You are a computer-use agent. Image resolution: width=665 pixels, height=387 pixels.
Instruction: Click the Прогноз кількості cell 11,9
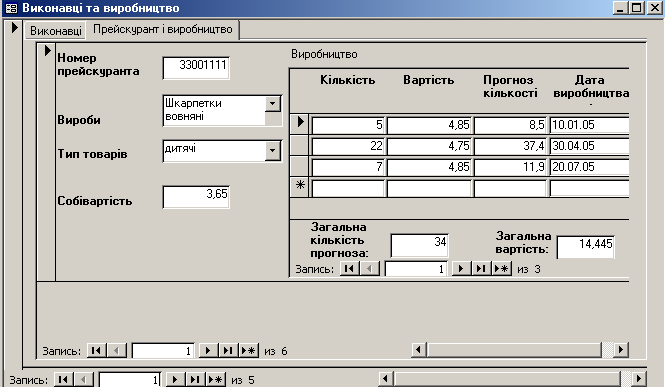pyautogui.click(x=510, y=167)
